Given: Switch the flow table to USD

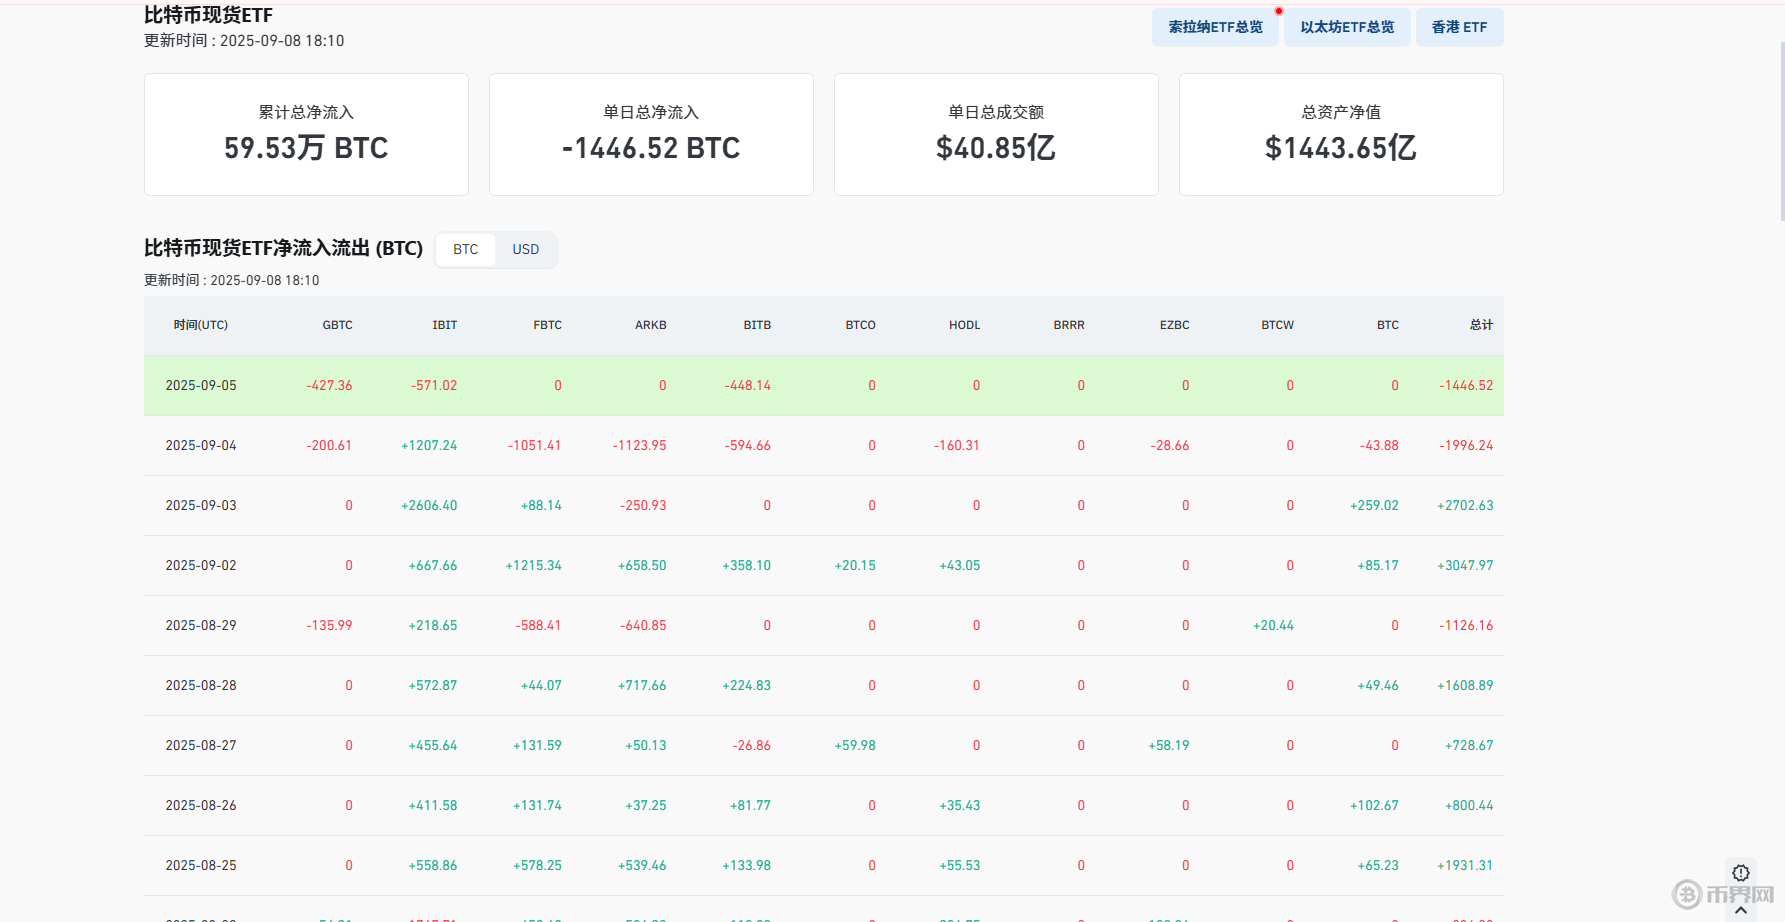Looking at the screenshot, I should click(525, 249).
